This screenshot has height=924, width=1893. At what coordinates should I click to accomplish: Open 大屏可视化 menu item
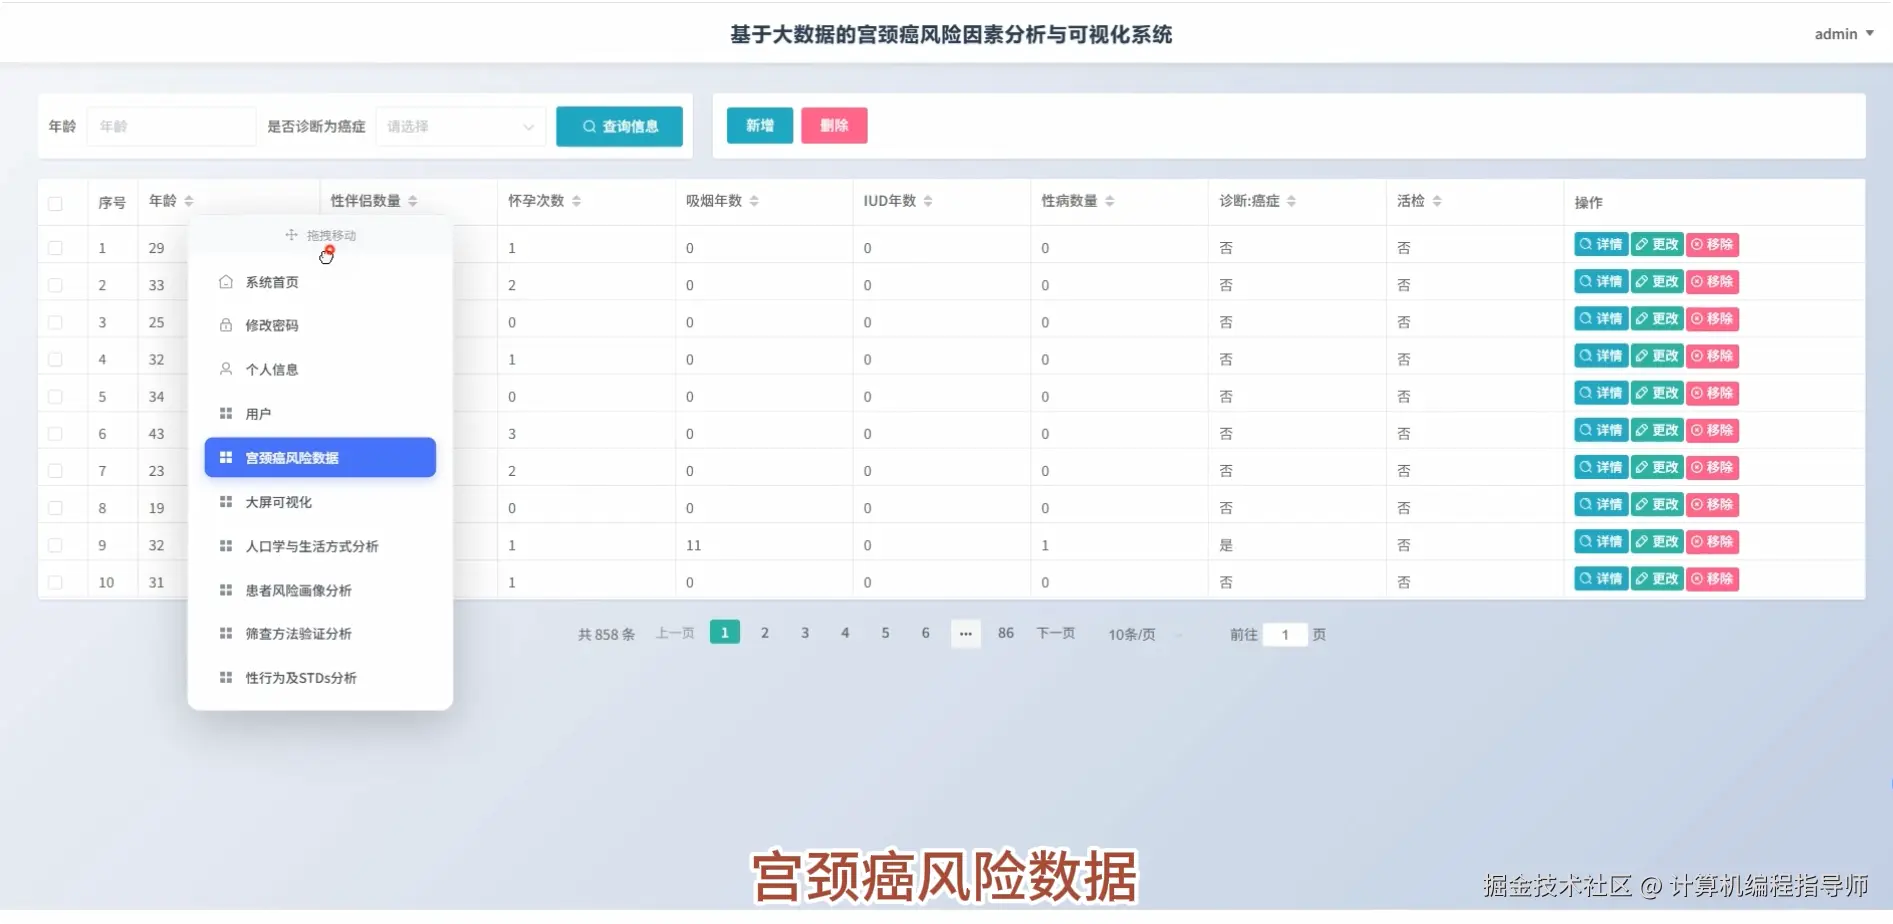(320, 502)
